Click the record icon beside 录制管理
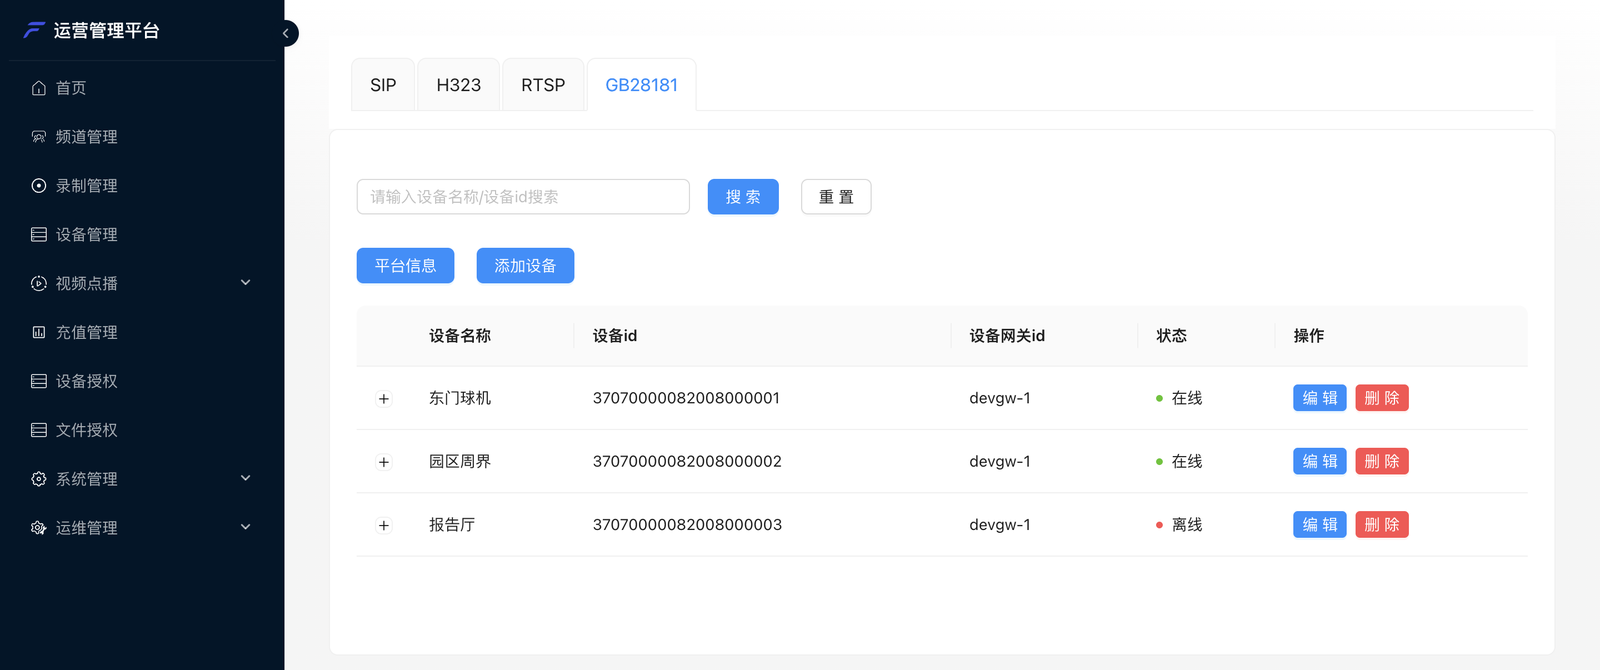1600x670 pixels. [x=39, y=186]
